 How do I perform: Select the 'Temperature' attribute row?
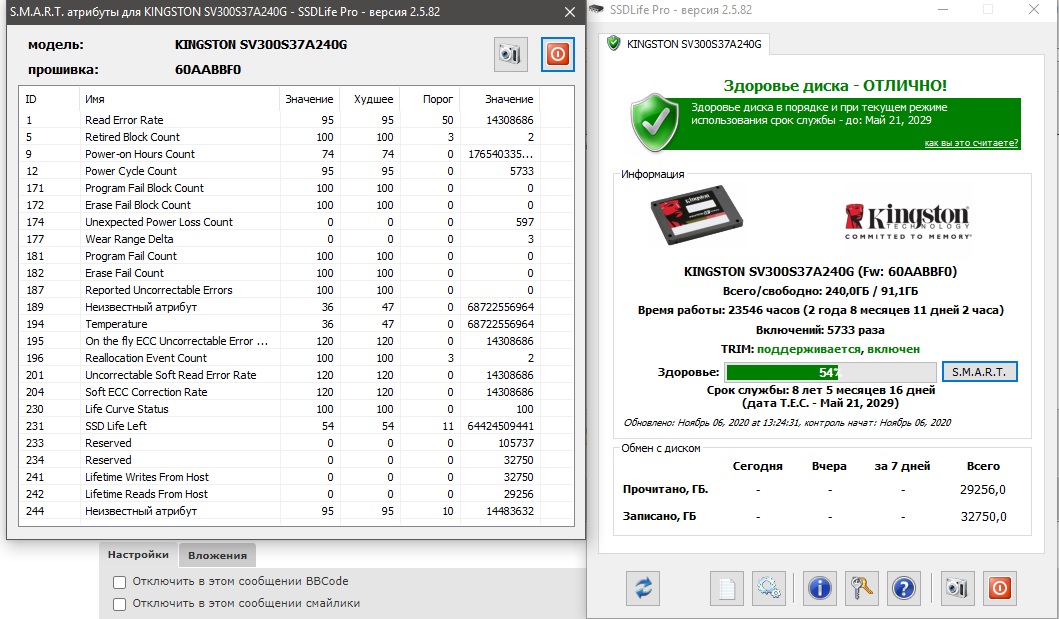[x=296, y=324]
